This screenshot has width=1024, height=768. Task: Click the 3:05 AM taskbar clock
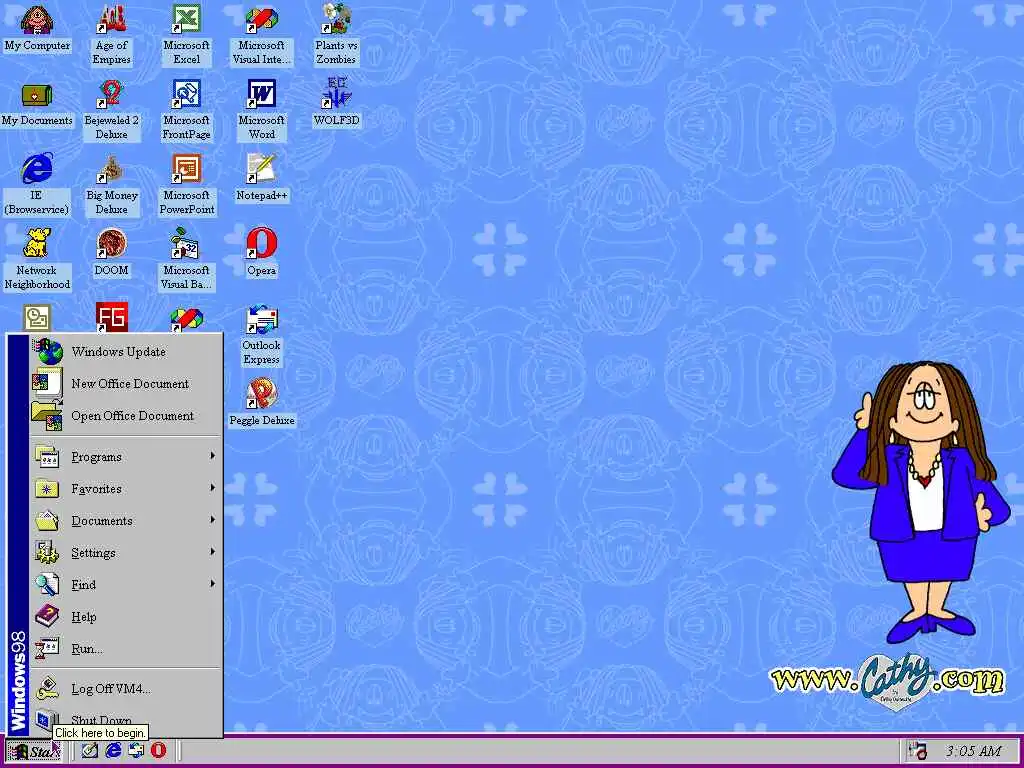point(973,751)
